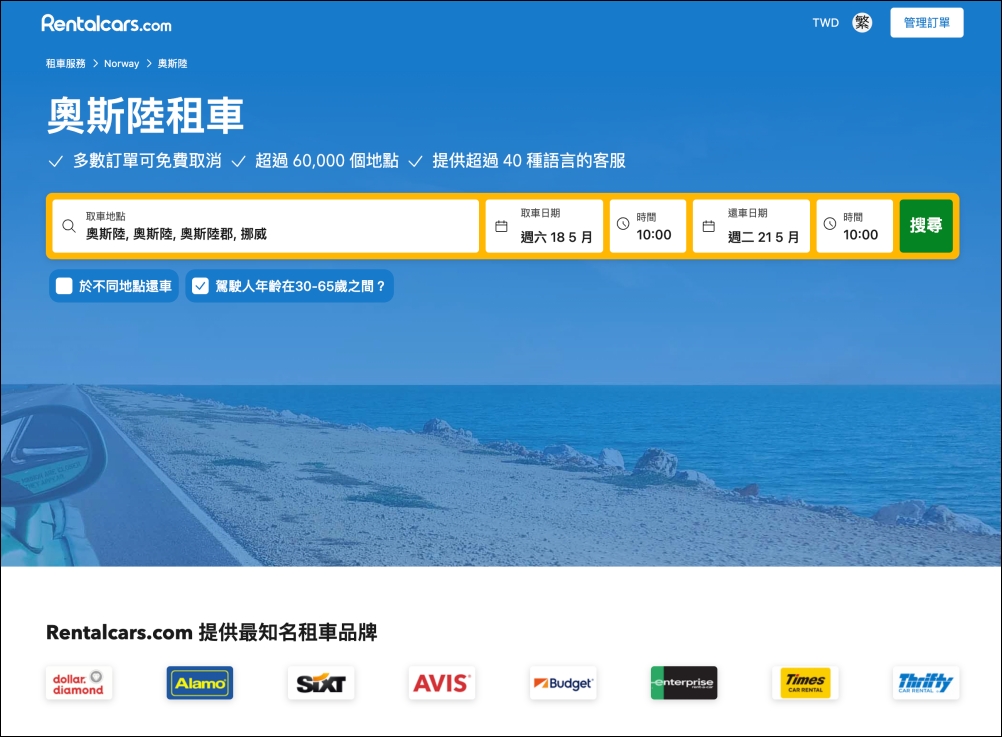Open the TWD currency selector
The width and height of the screenshot is (1002, 737).
tap(825, 23)
